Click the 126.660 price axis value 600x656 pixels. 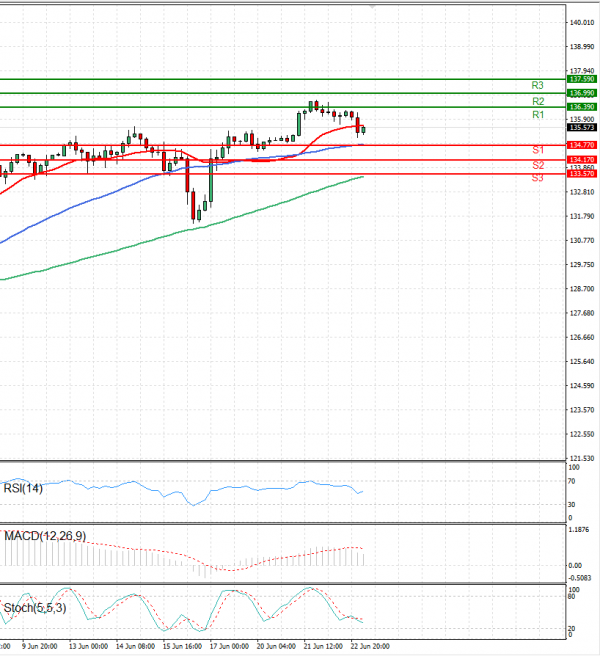pyautogui.click(x=582, y=338)
